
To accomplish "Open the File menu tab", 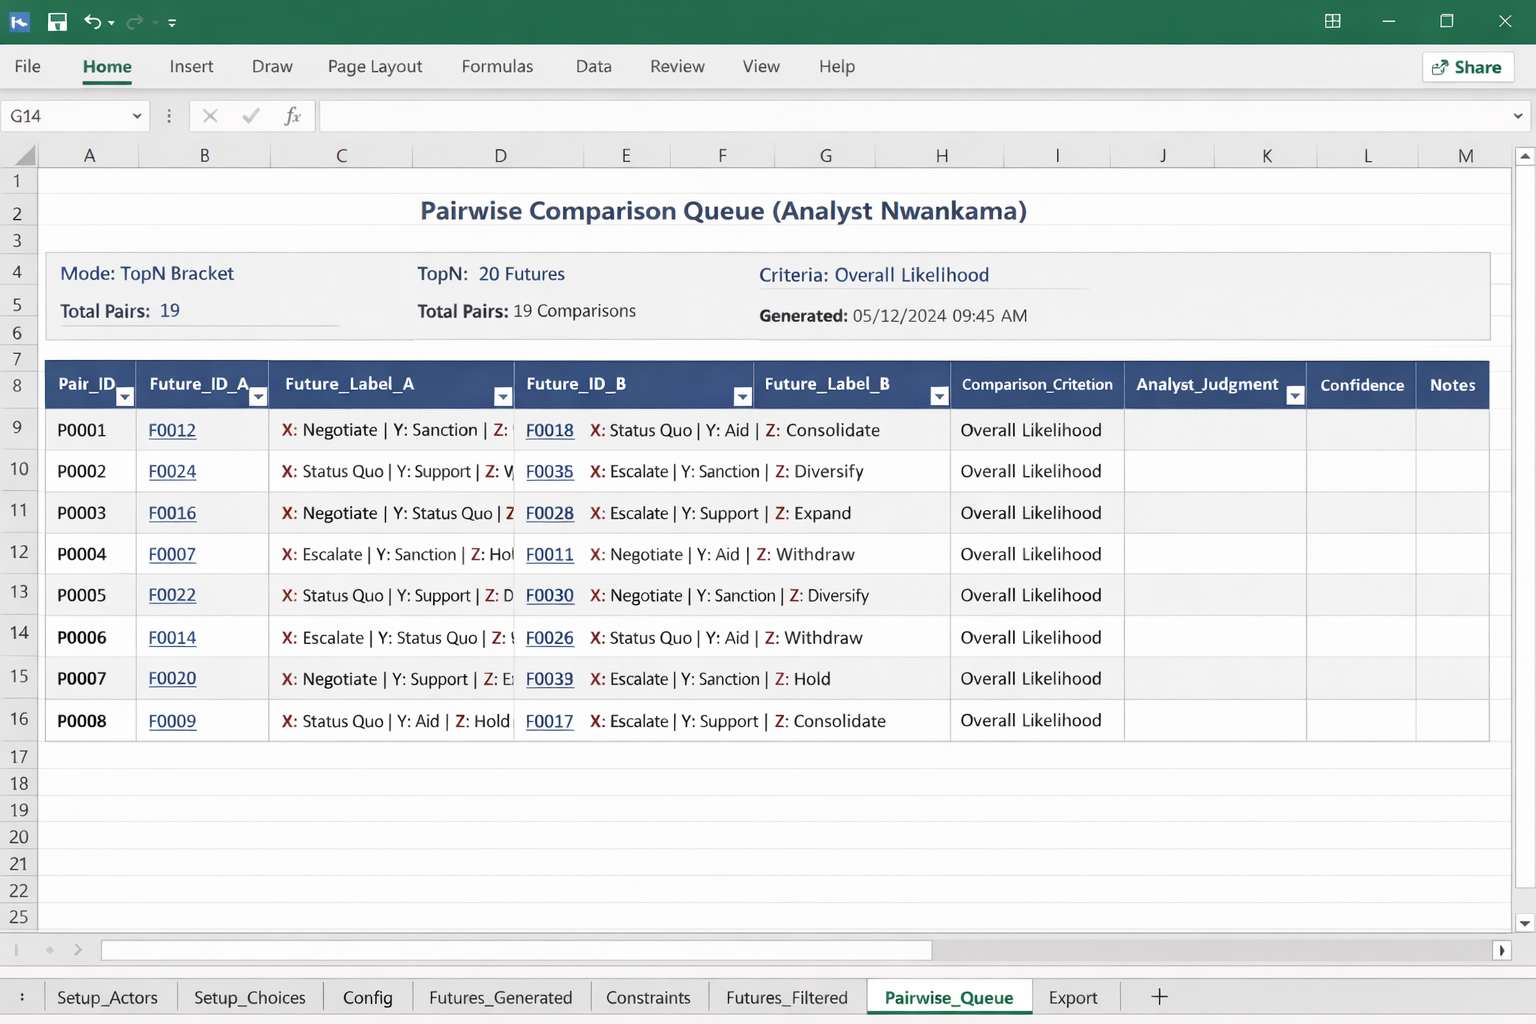I will coord(28,67).
